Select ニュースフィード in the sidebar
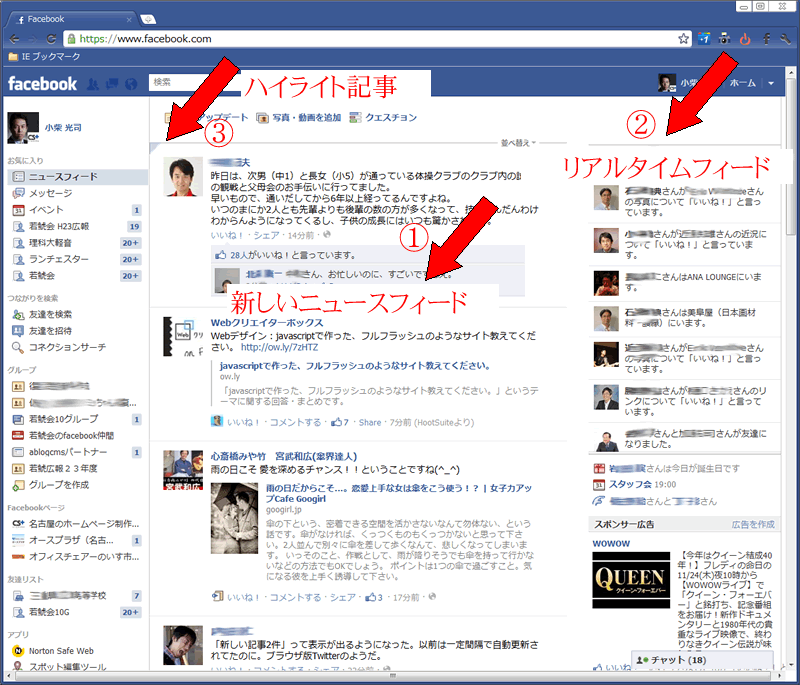This screenshot has height=685, width=800. [78, 177]
